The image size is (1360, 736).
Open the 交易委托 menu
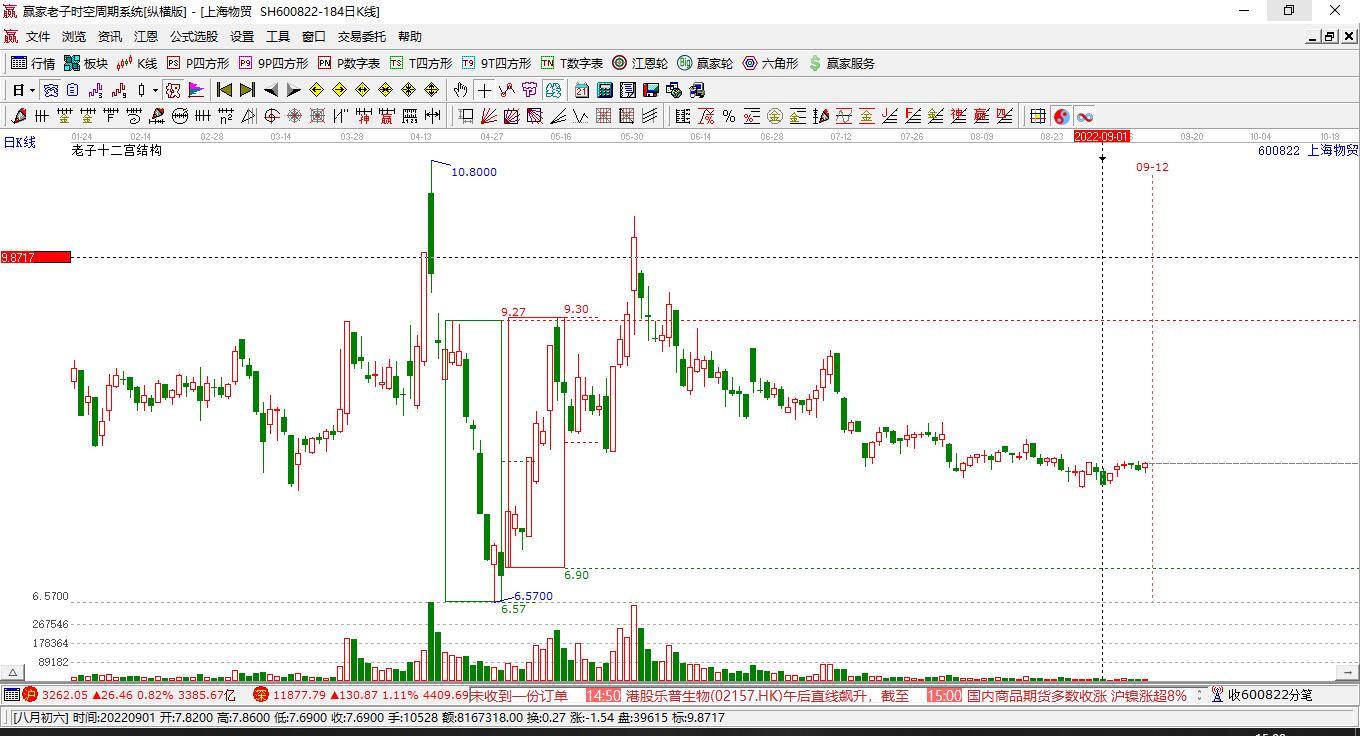[x=362, y=36]
